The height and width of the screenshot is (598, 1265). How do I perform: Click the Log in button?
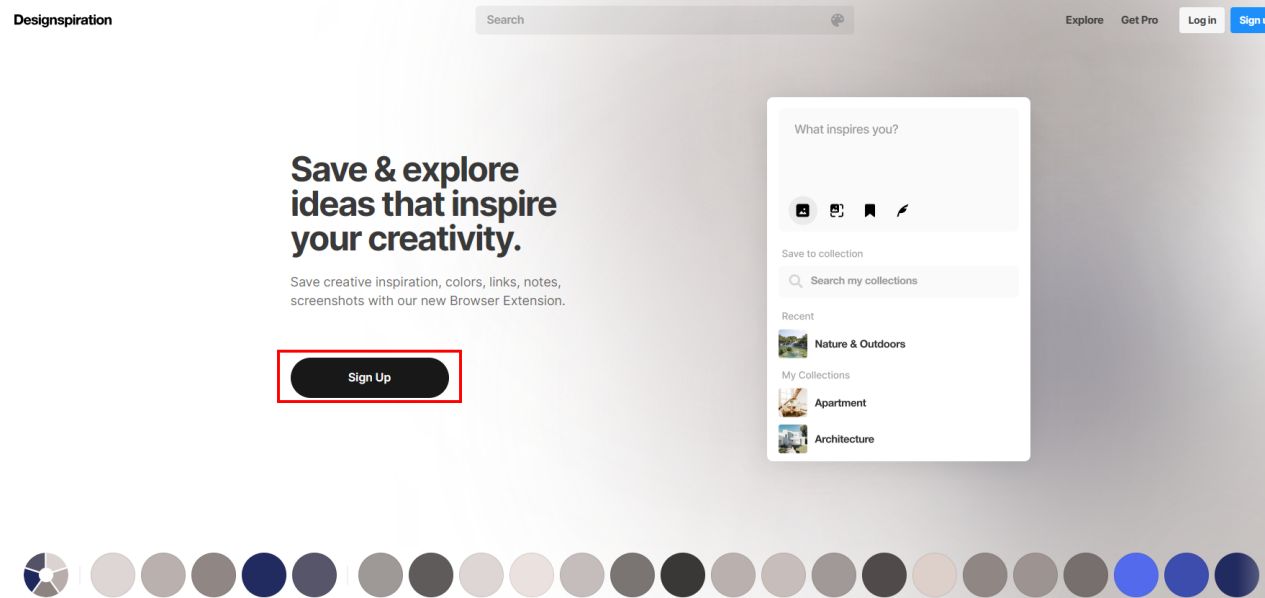(x=1202, y=20)
